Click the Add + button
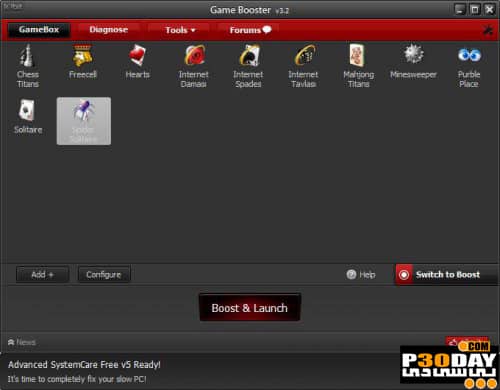The height and width of the screenshot is (390, 500). 42,275
